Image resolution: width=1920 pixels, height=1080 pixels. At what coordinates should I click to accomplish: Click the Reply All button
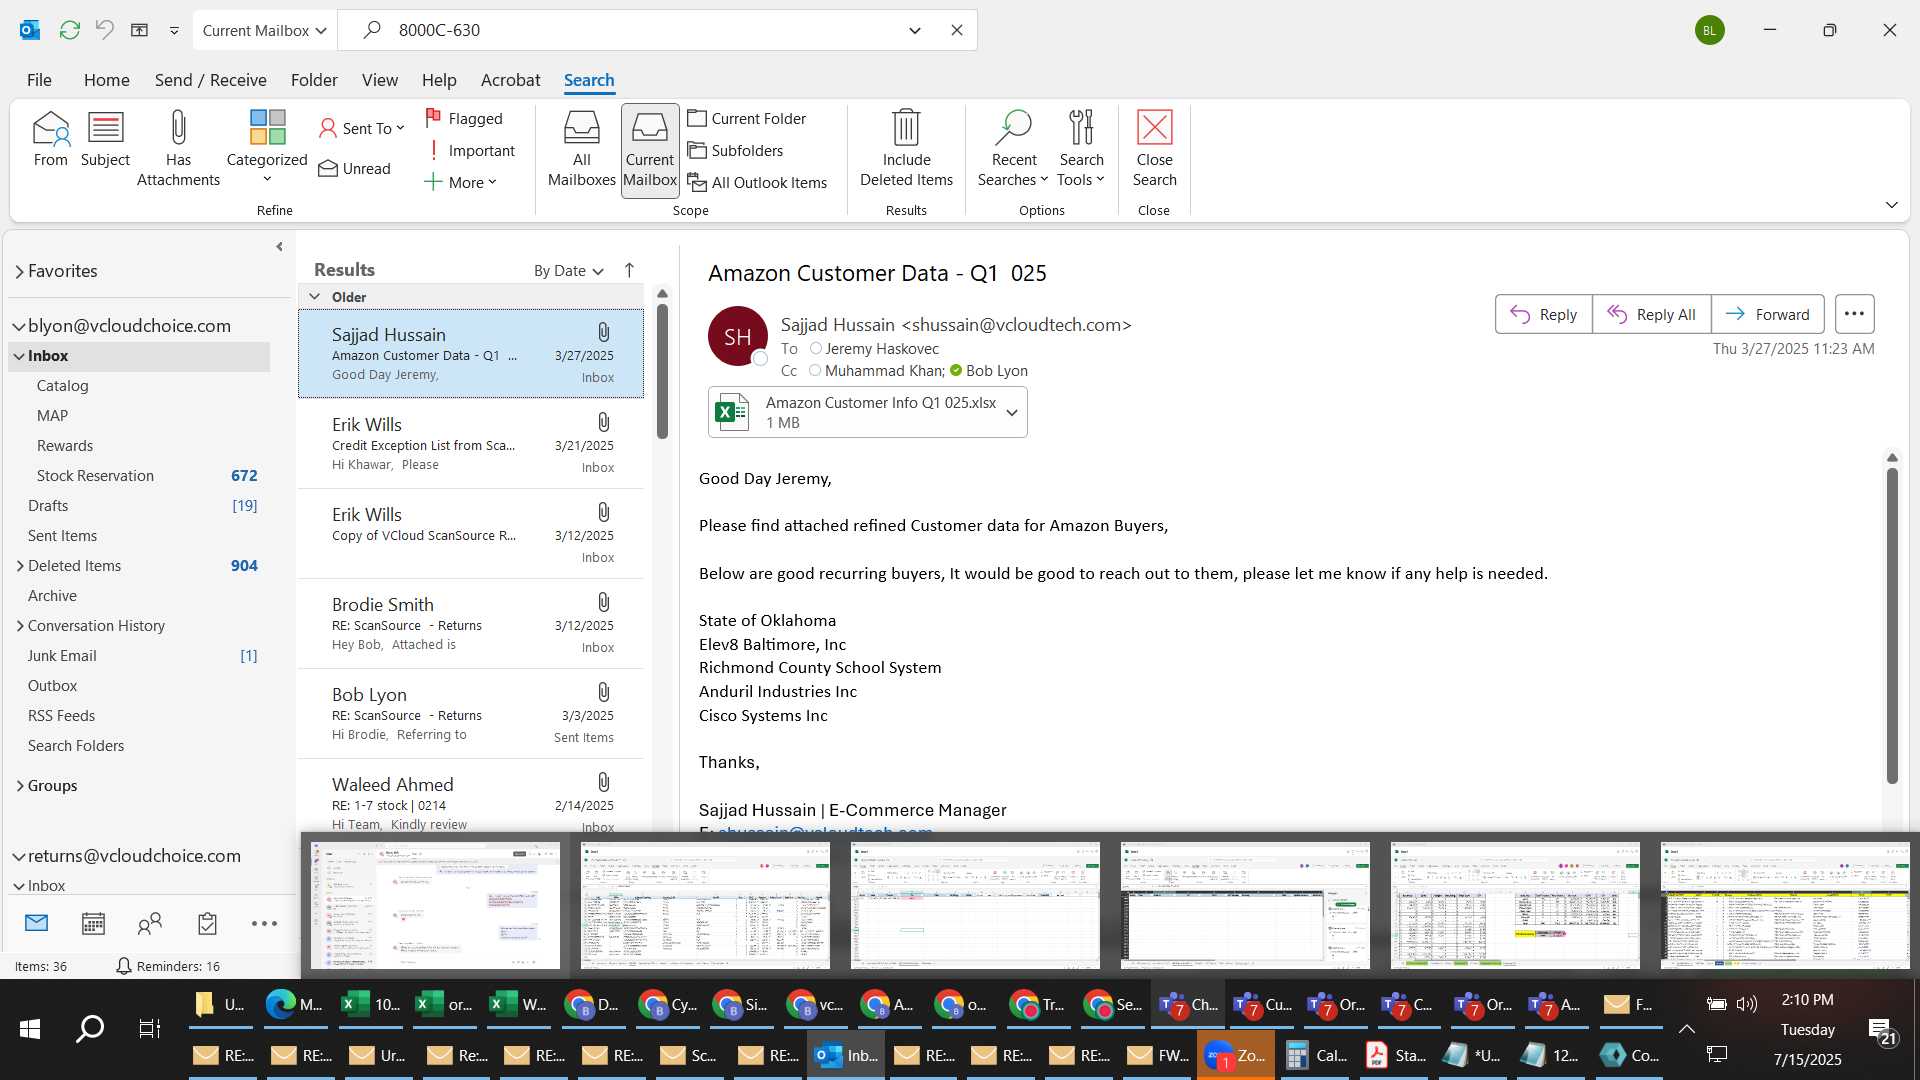(1651, 314)
